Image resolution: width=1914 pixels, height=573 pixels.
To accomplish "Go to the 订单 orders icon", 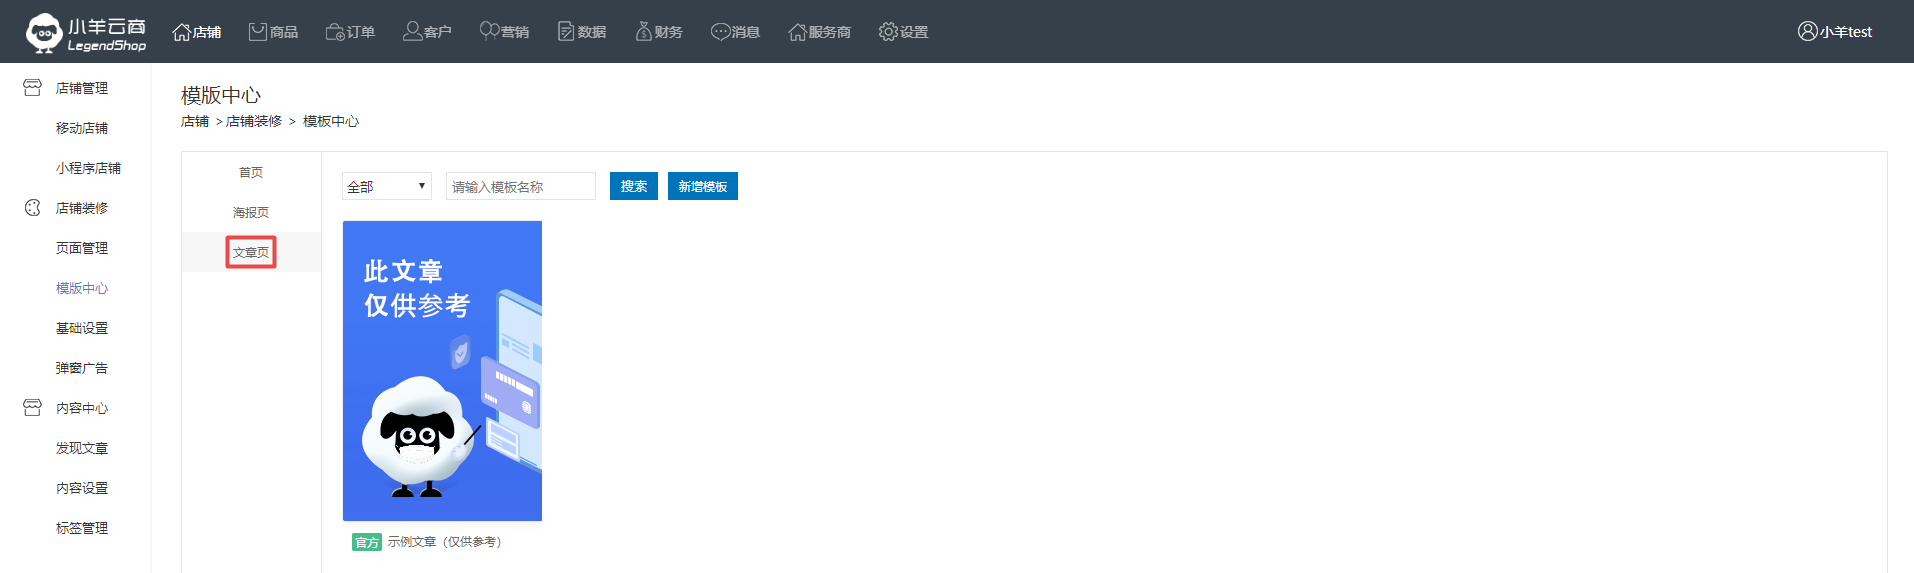I will pyautogui.click(x=335, y=32).
